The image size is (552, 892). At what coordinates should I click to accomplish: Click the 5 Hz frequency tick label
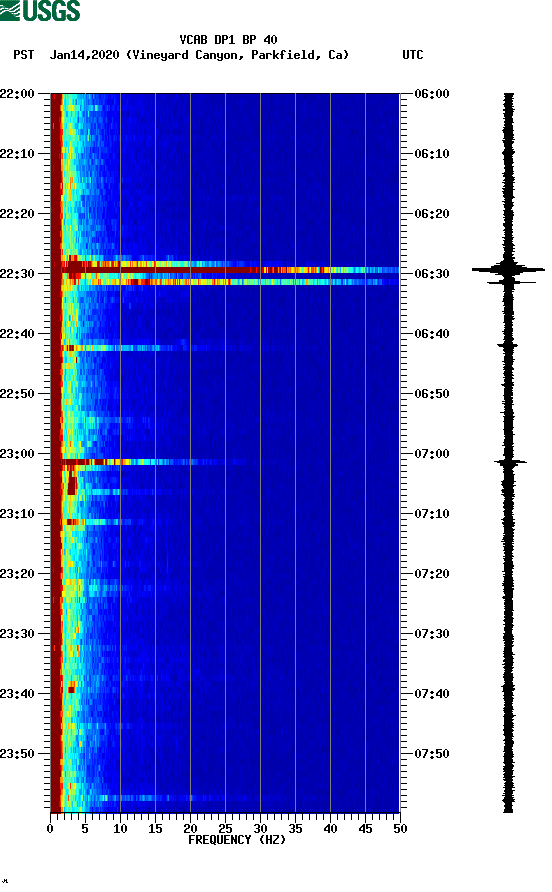click(x=85, y=829)
